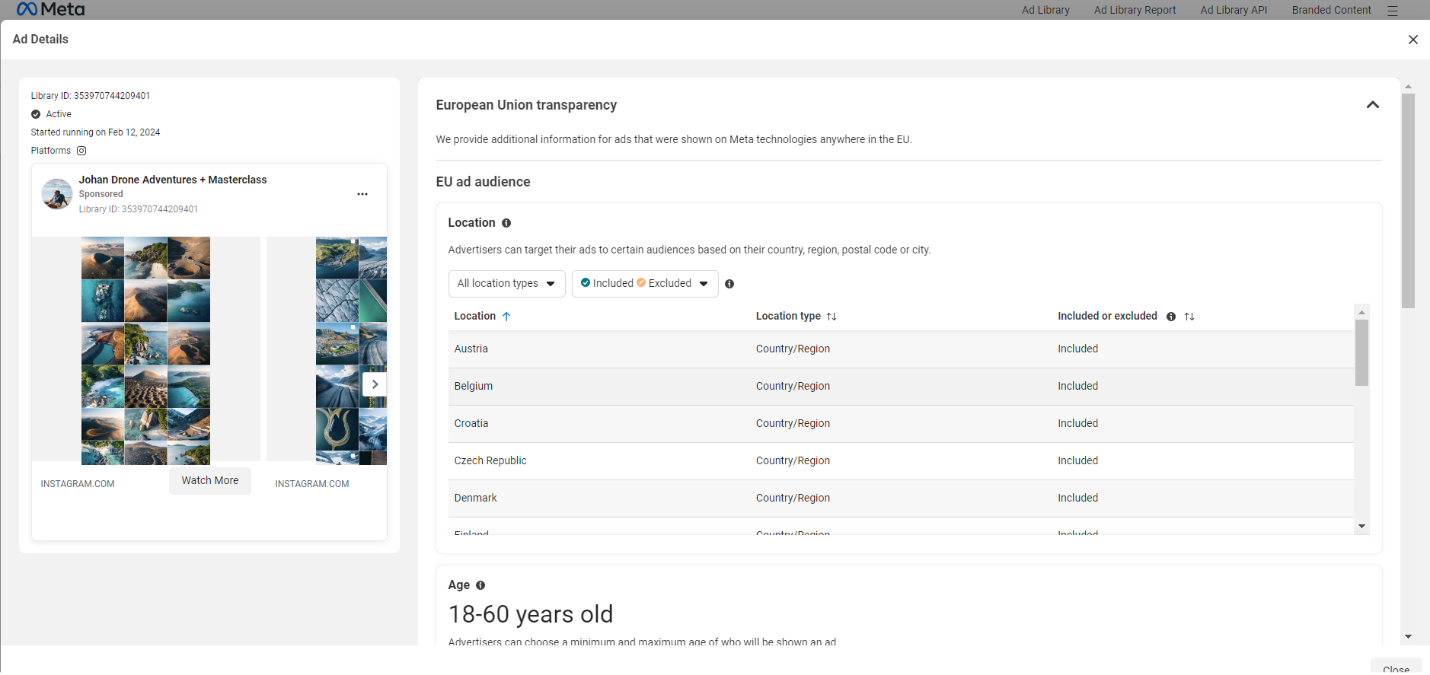1430x675 pixels.
Task: Click first INSTAGRAM.COM link under carousel
Action: click(78, 484)
